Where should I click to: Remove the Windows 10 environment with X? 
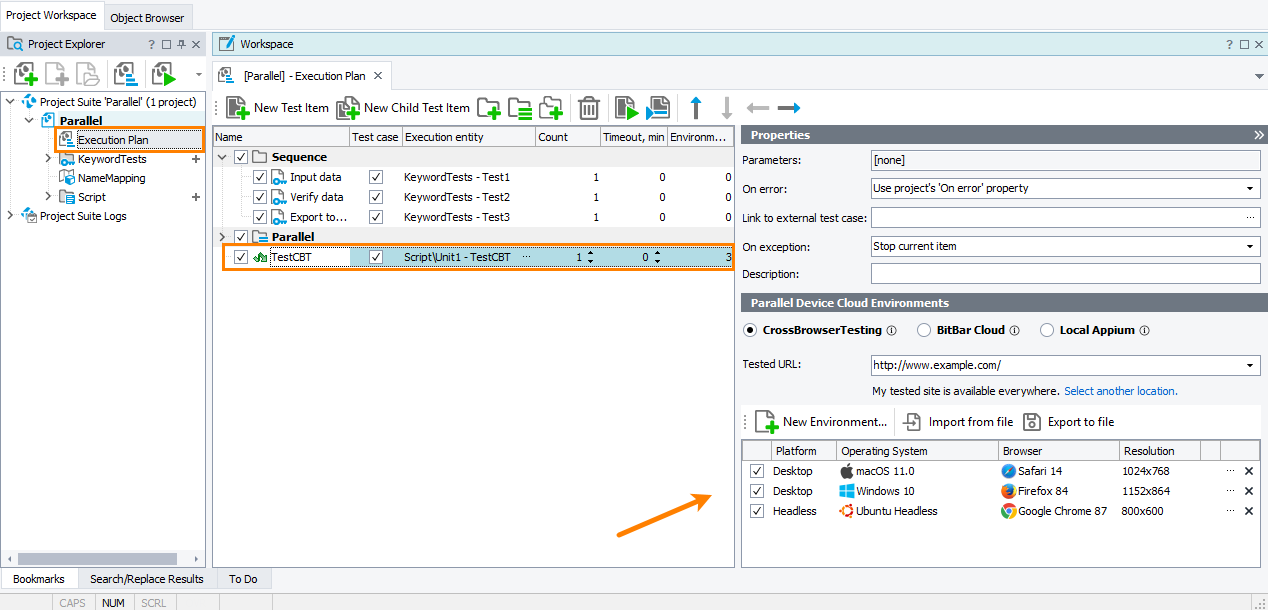[x=1248, y=491]
